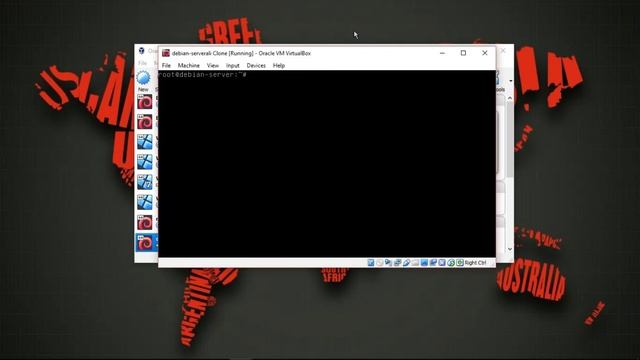Image resolution: width=640 pixels, height=360 pixels.
Task: Open the Input menu
Action: click(233, 65)
